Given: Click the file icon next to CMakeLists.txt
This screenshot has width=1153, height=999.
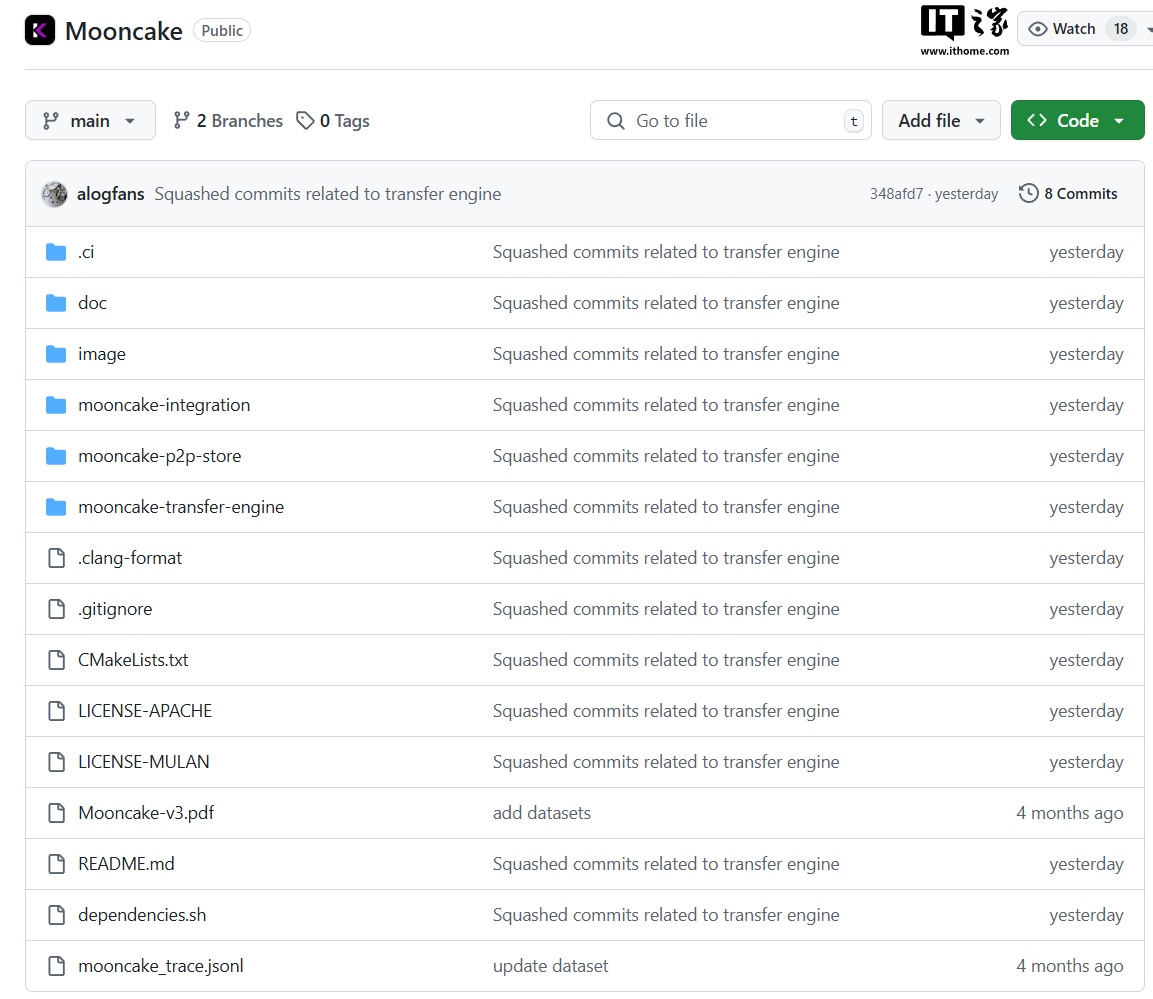Looking at the screenshot, I should tap(56, 660).
